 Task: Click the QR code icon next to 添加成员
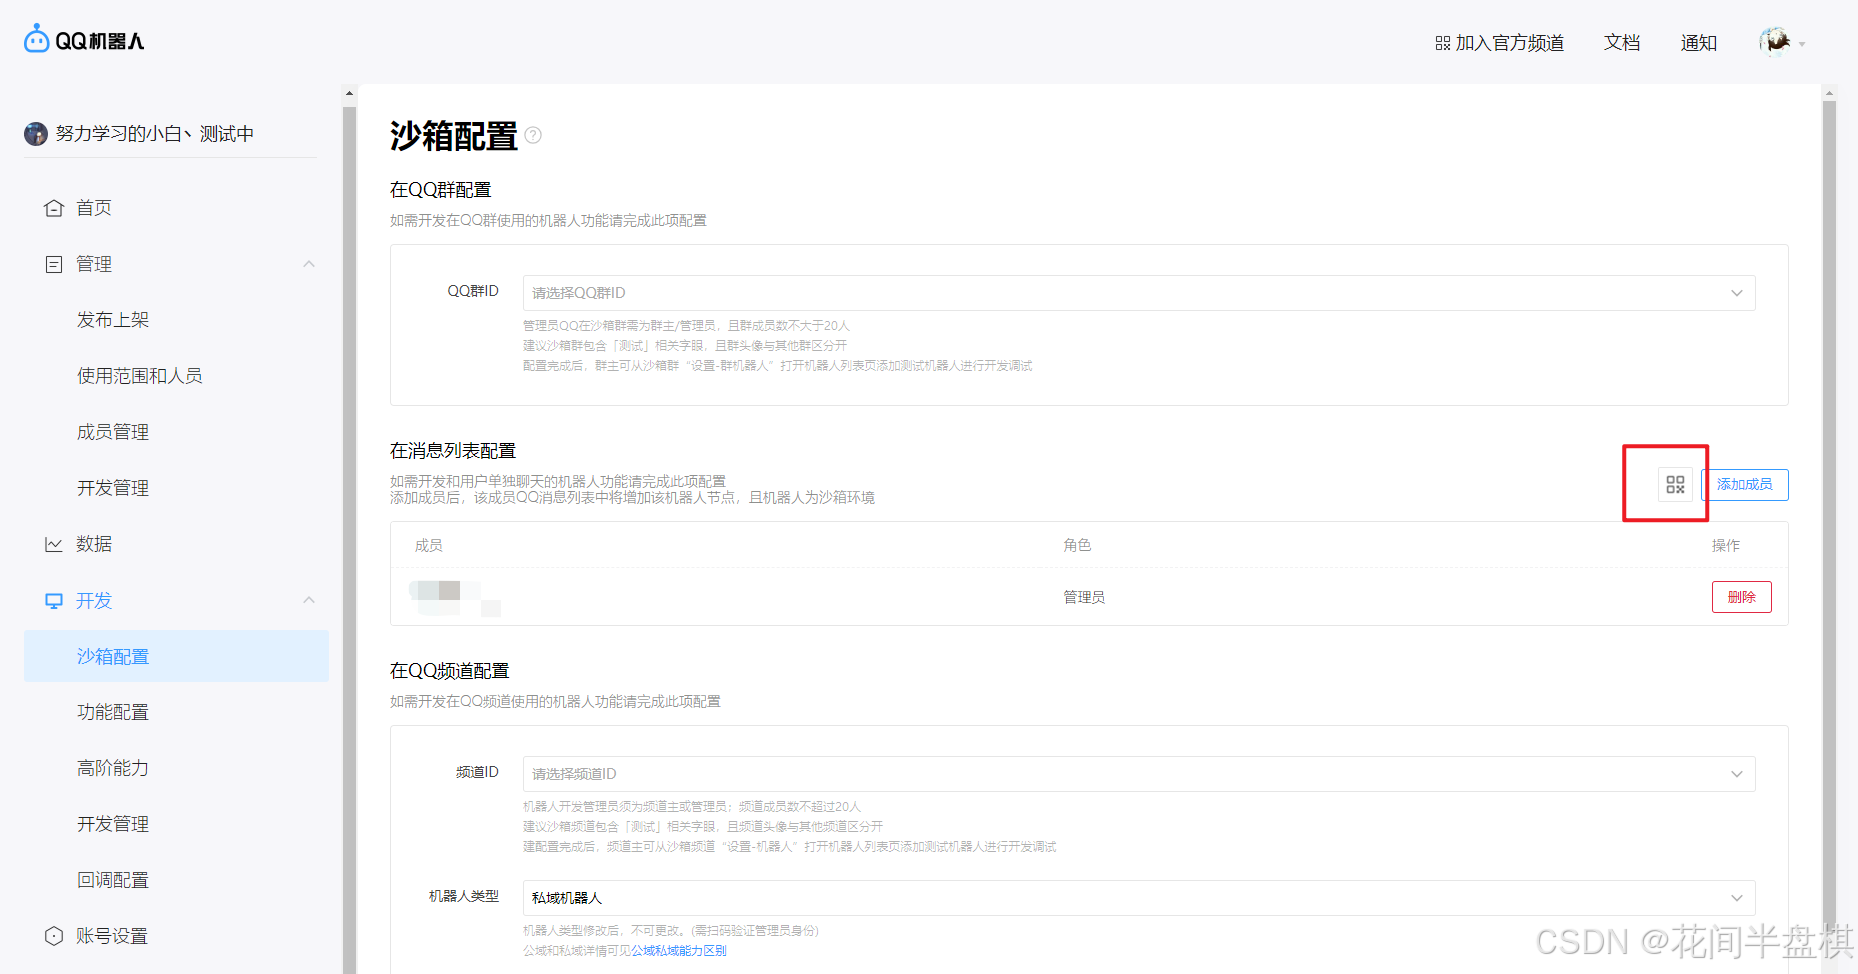[x=1675, y=484]
